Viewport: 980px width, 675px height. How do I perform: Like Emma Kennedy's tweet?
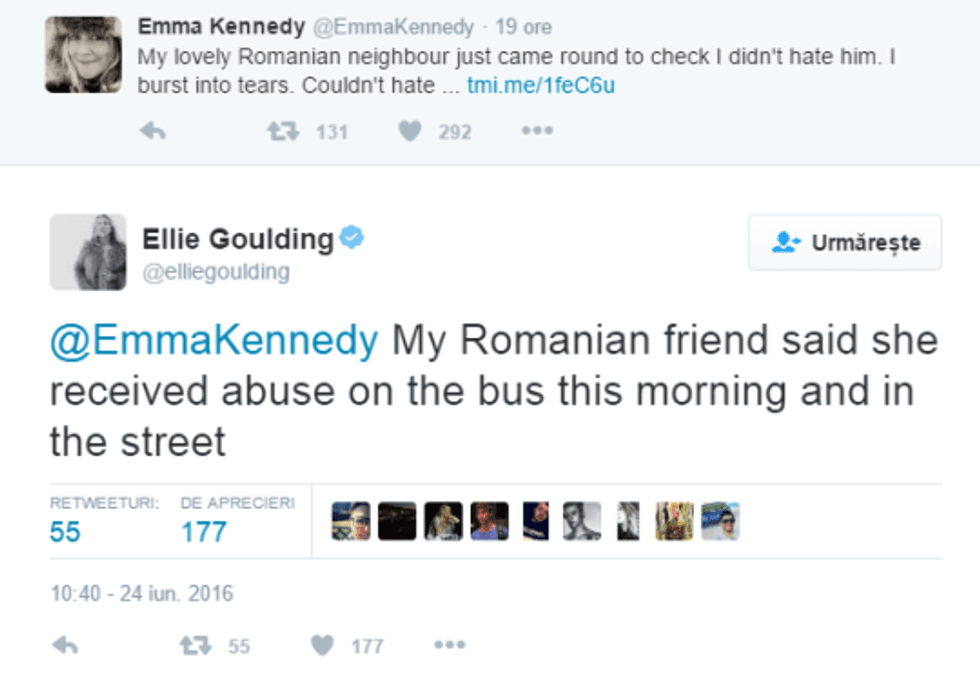[410, 131]
